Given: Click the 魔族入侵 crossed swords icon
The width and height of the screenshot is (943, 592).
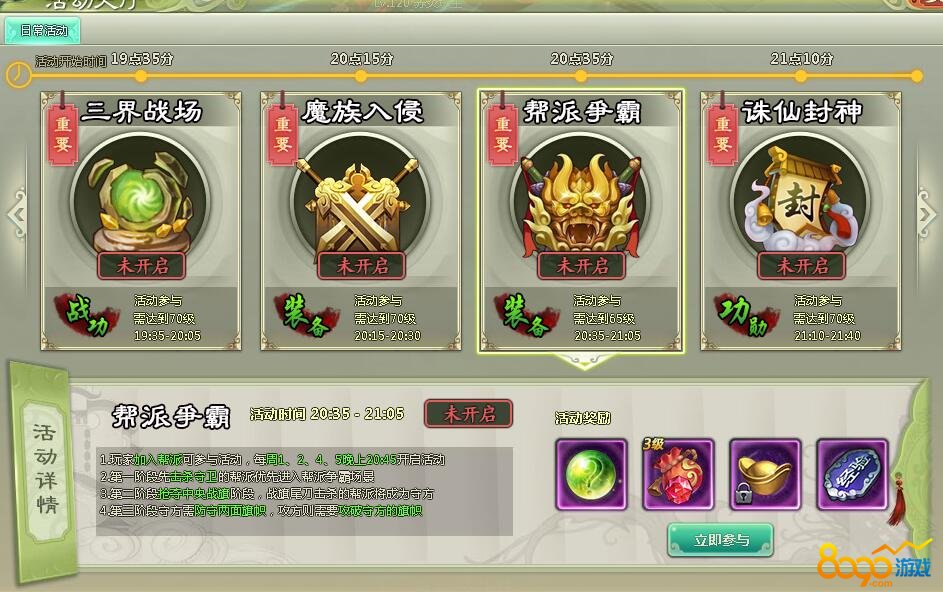Looking at the screenshot, I should (x=361, y=202).
